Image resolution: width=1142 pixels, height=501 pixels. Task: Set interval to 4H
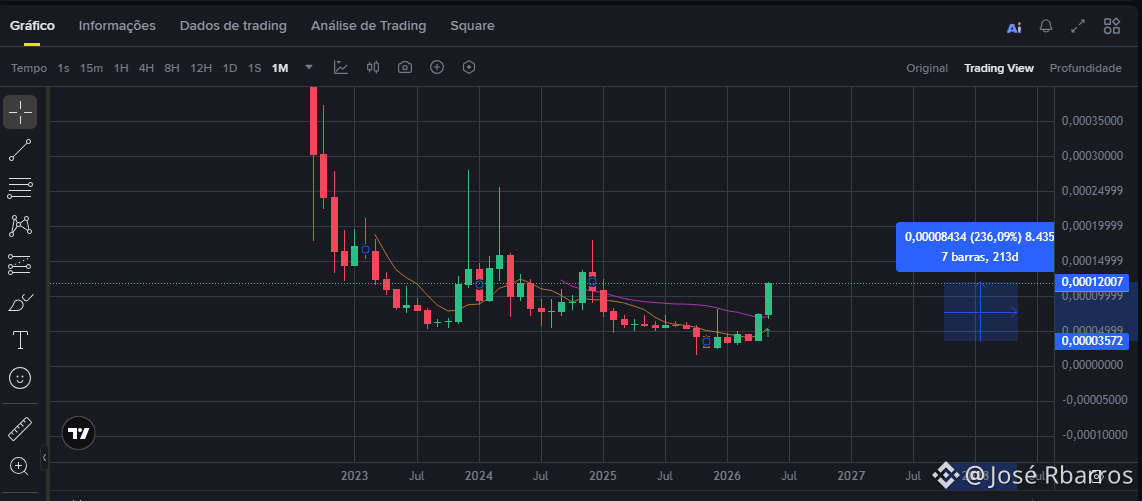point(146,68)
